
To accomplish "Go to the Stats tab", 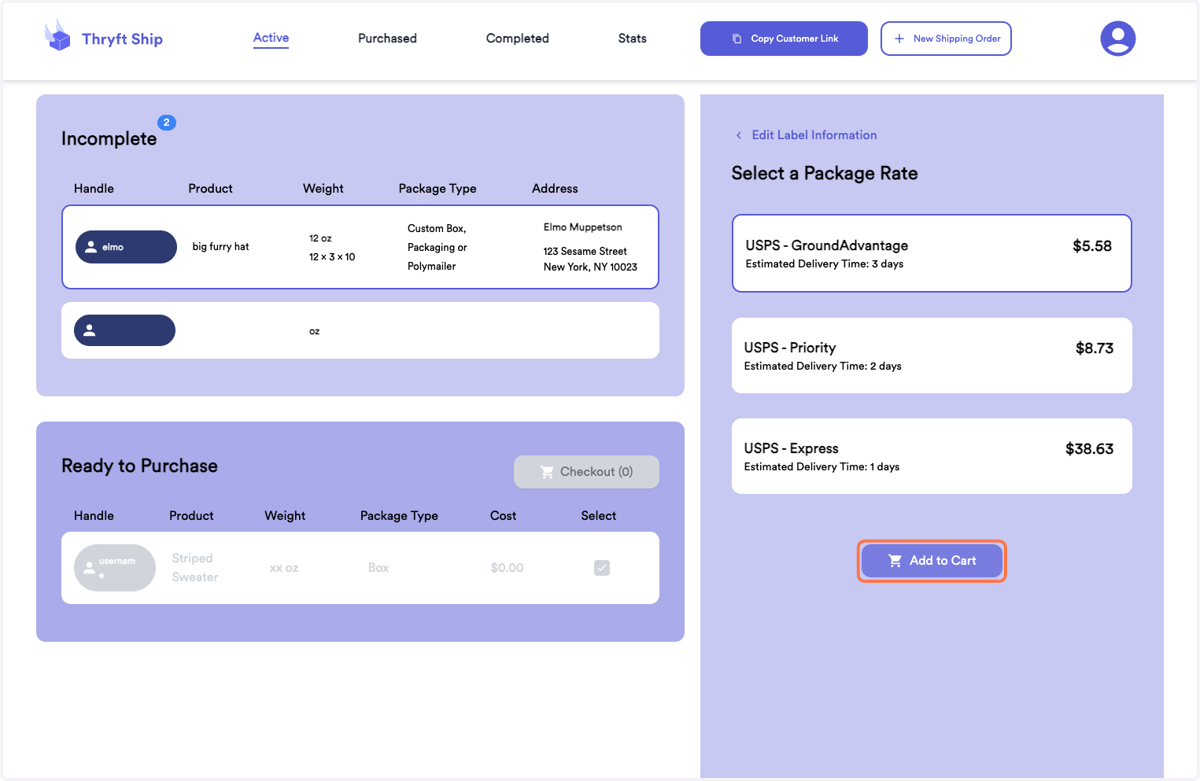I will [x=632, y=38].
